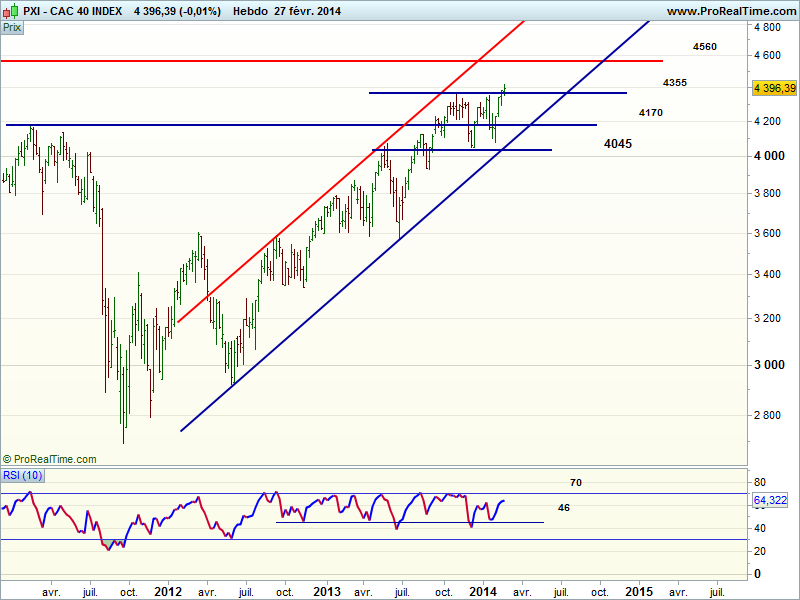
Task: Select the current price tag 4 396,39
Action: [775, 89]
